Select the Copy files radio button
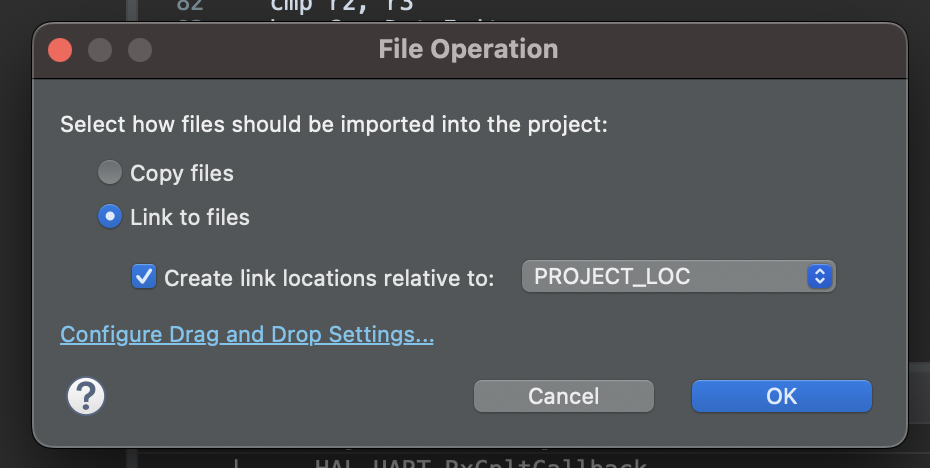This screenshot has width=930, height=468. 110,173
